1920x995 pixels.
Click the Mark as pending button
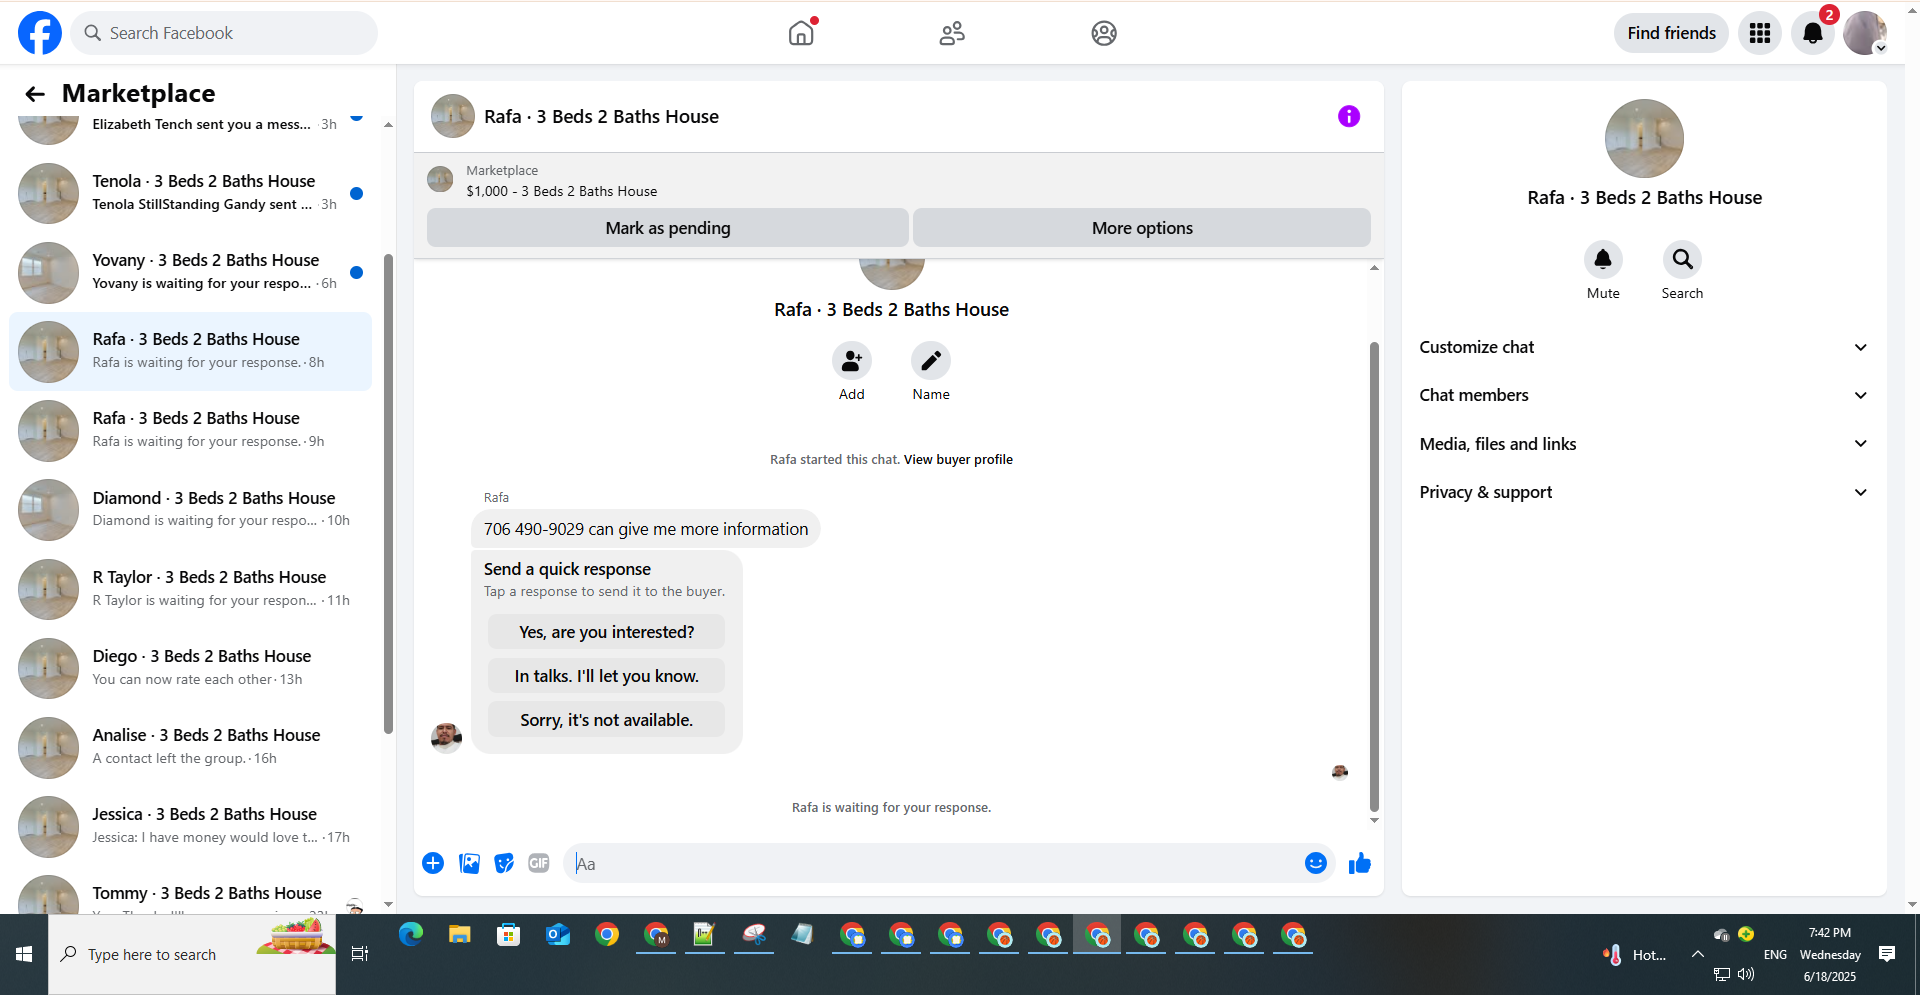click(668, 228)
